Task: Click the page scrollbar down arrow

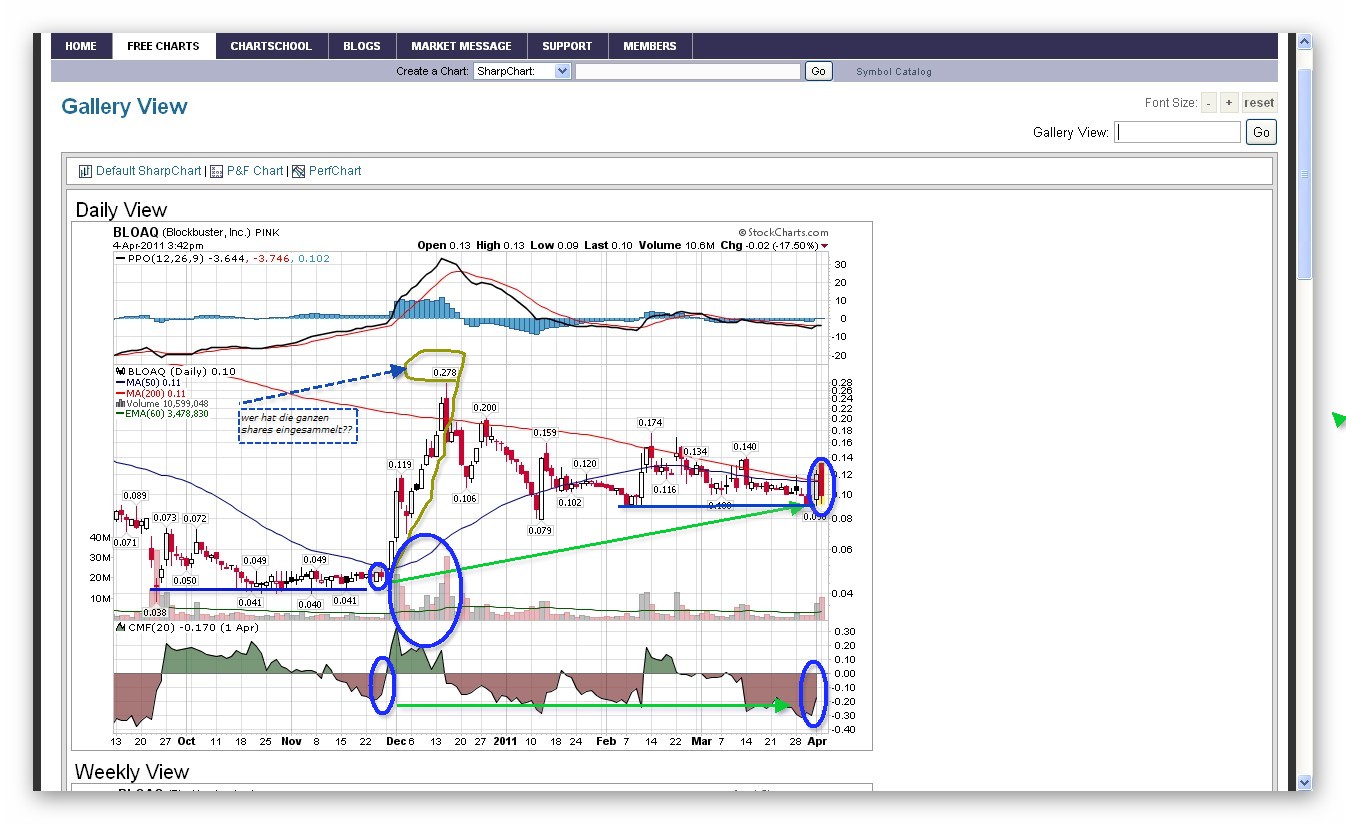Action: click(x=1304, y=782)
